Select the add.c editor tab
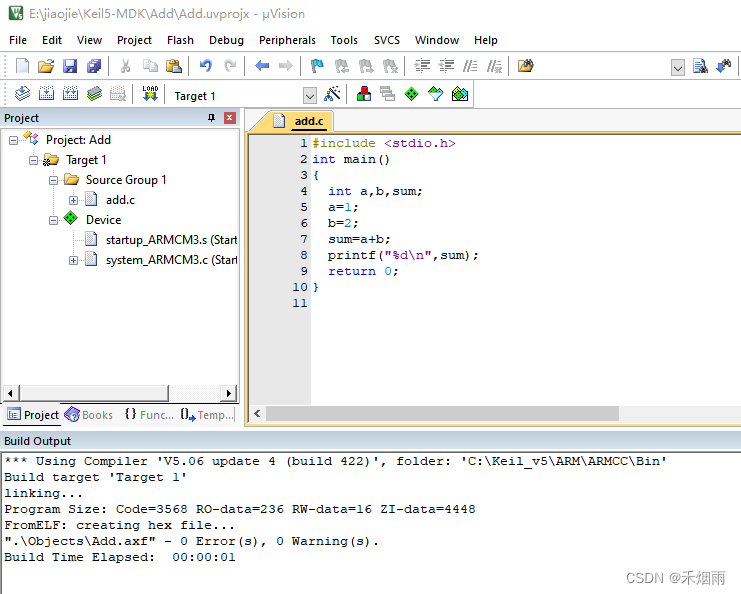 click(x=308, y=121)
